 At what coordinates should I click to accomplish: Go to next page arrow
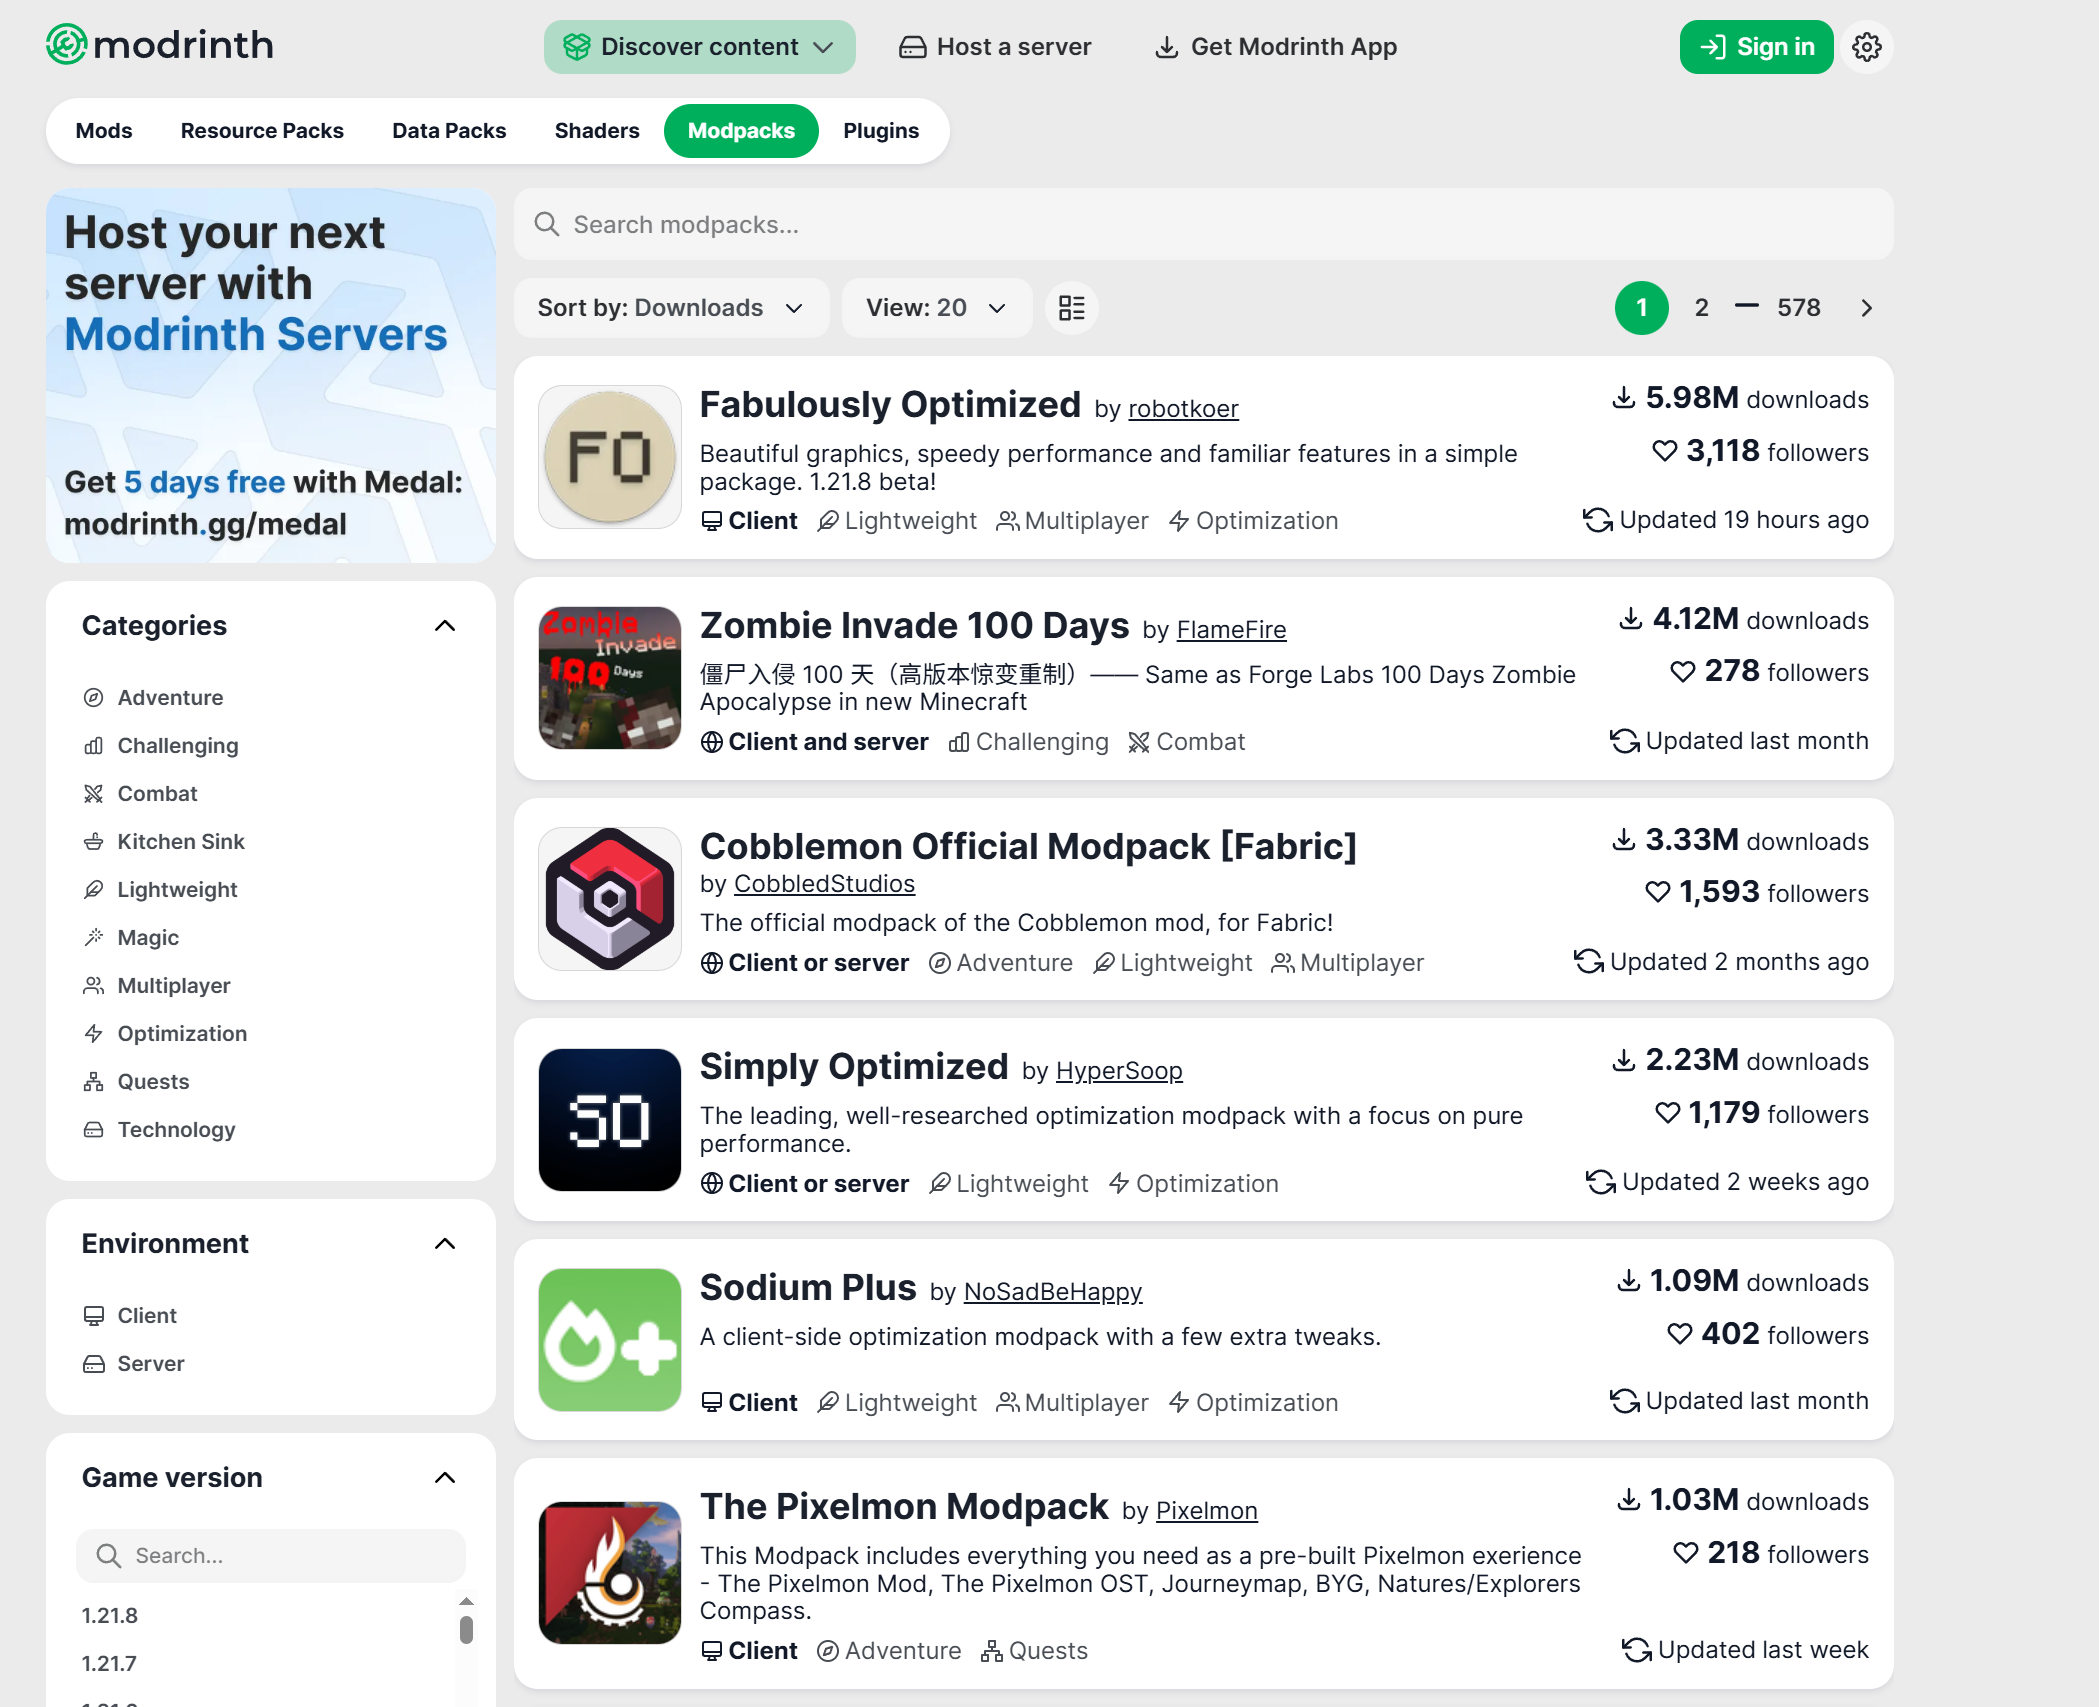[1866, 308]
